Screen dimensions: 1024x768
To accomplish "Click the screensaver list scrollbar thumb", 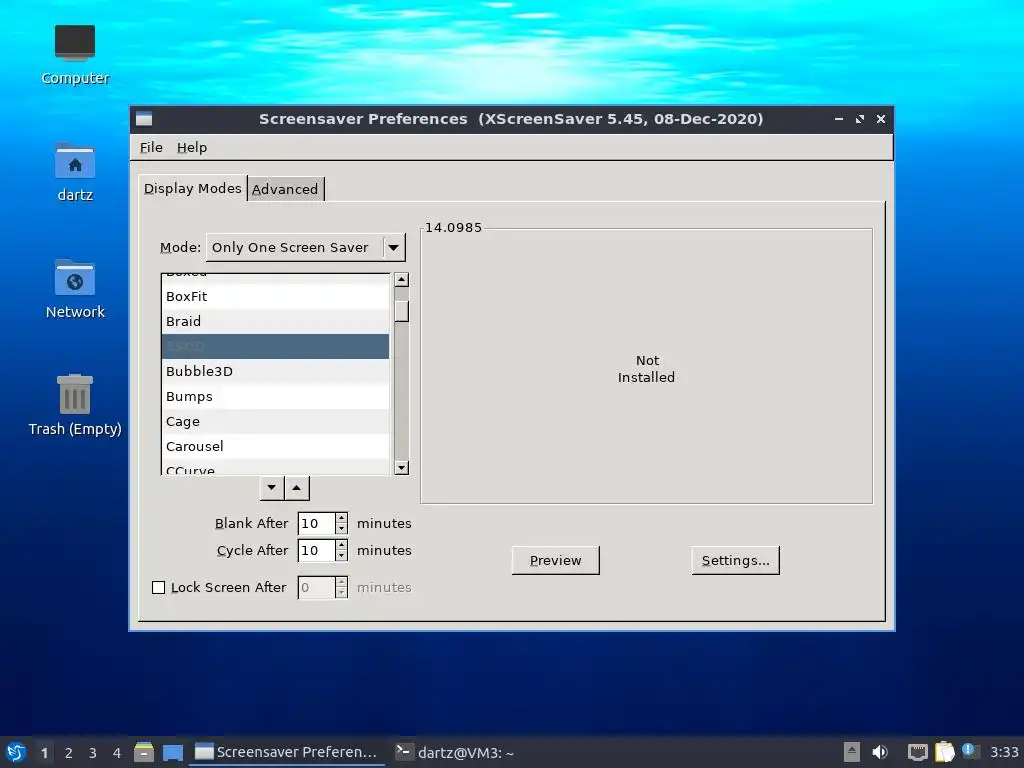I will 402,311.
